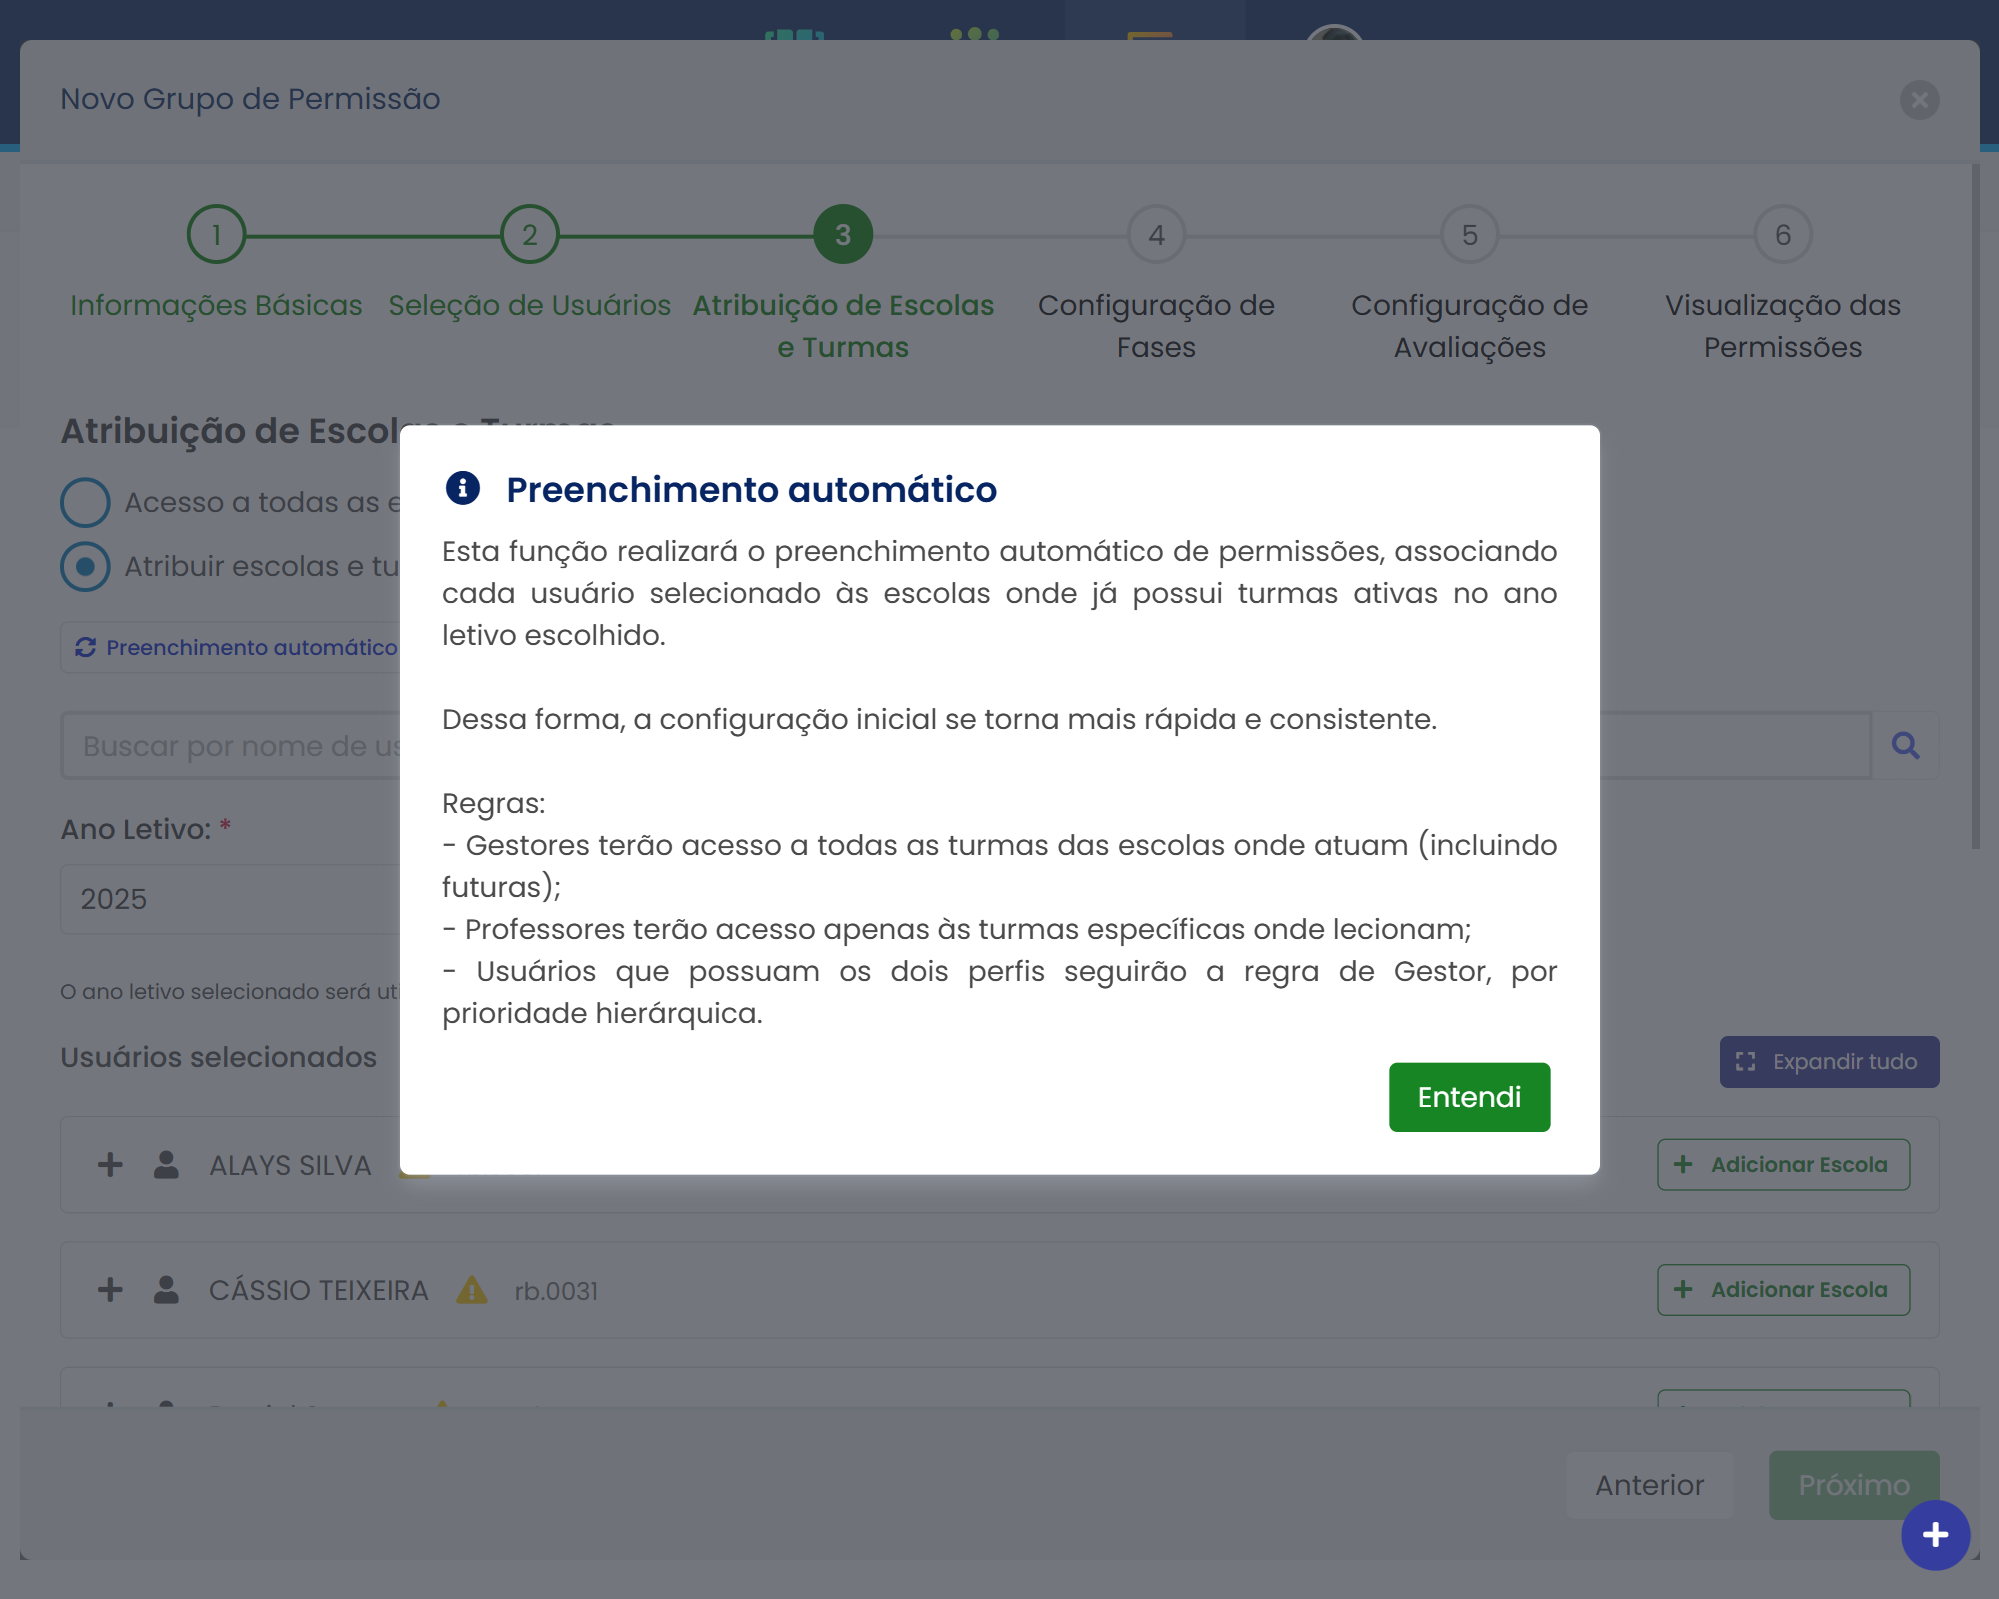Click the Entendi button in dialog
The height and width of the screenshot is (1599, 1999).
pos(1468,1097)
